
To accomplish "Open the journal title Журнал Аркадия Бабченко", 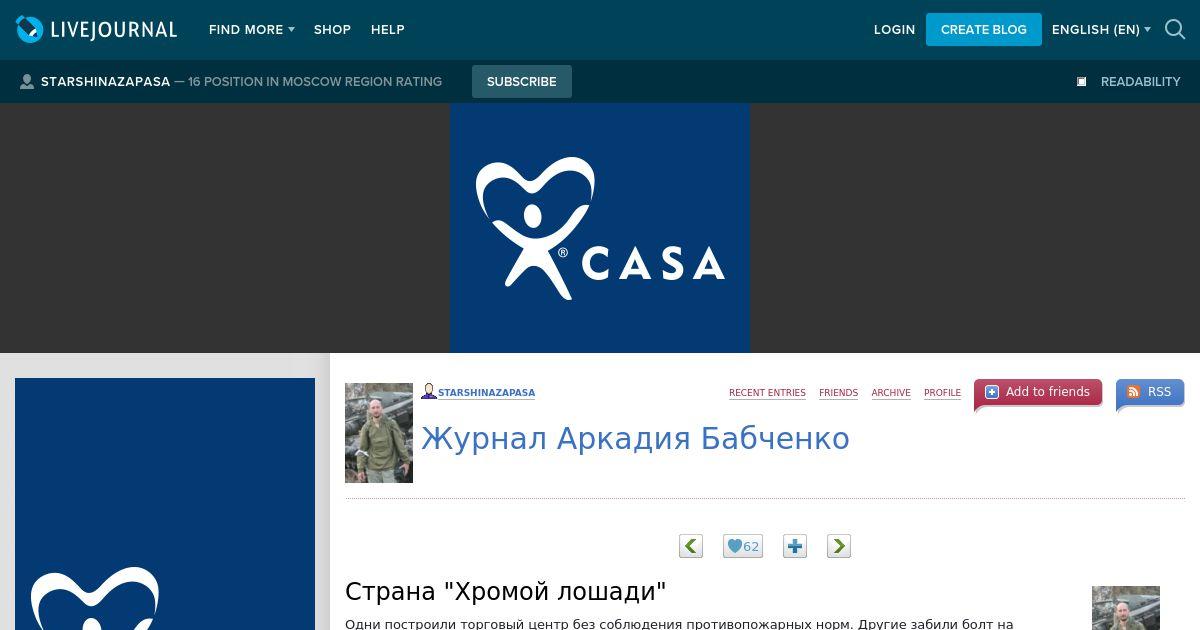I will point(635,438).
